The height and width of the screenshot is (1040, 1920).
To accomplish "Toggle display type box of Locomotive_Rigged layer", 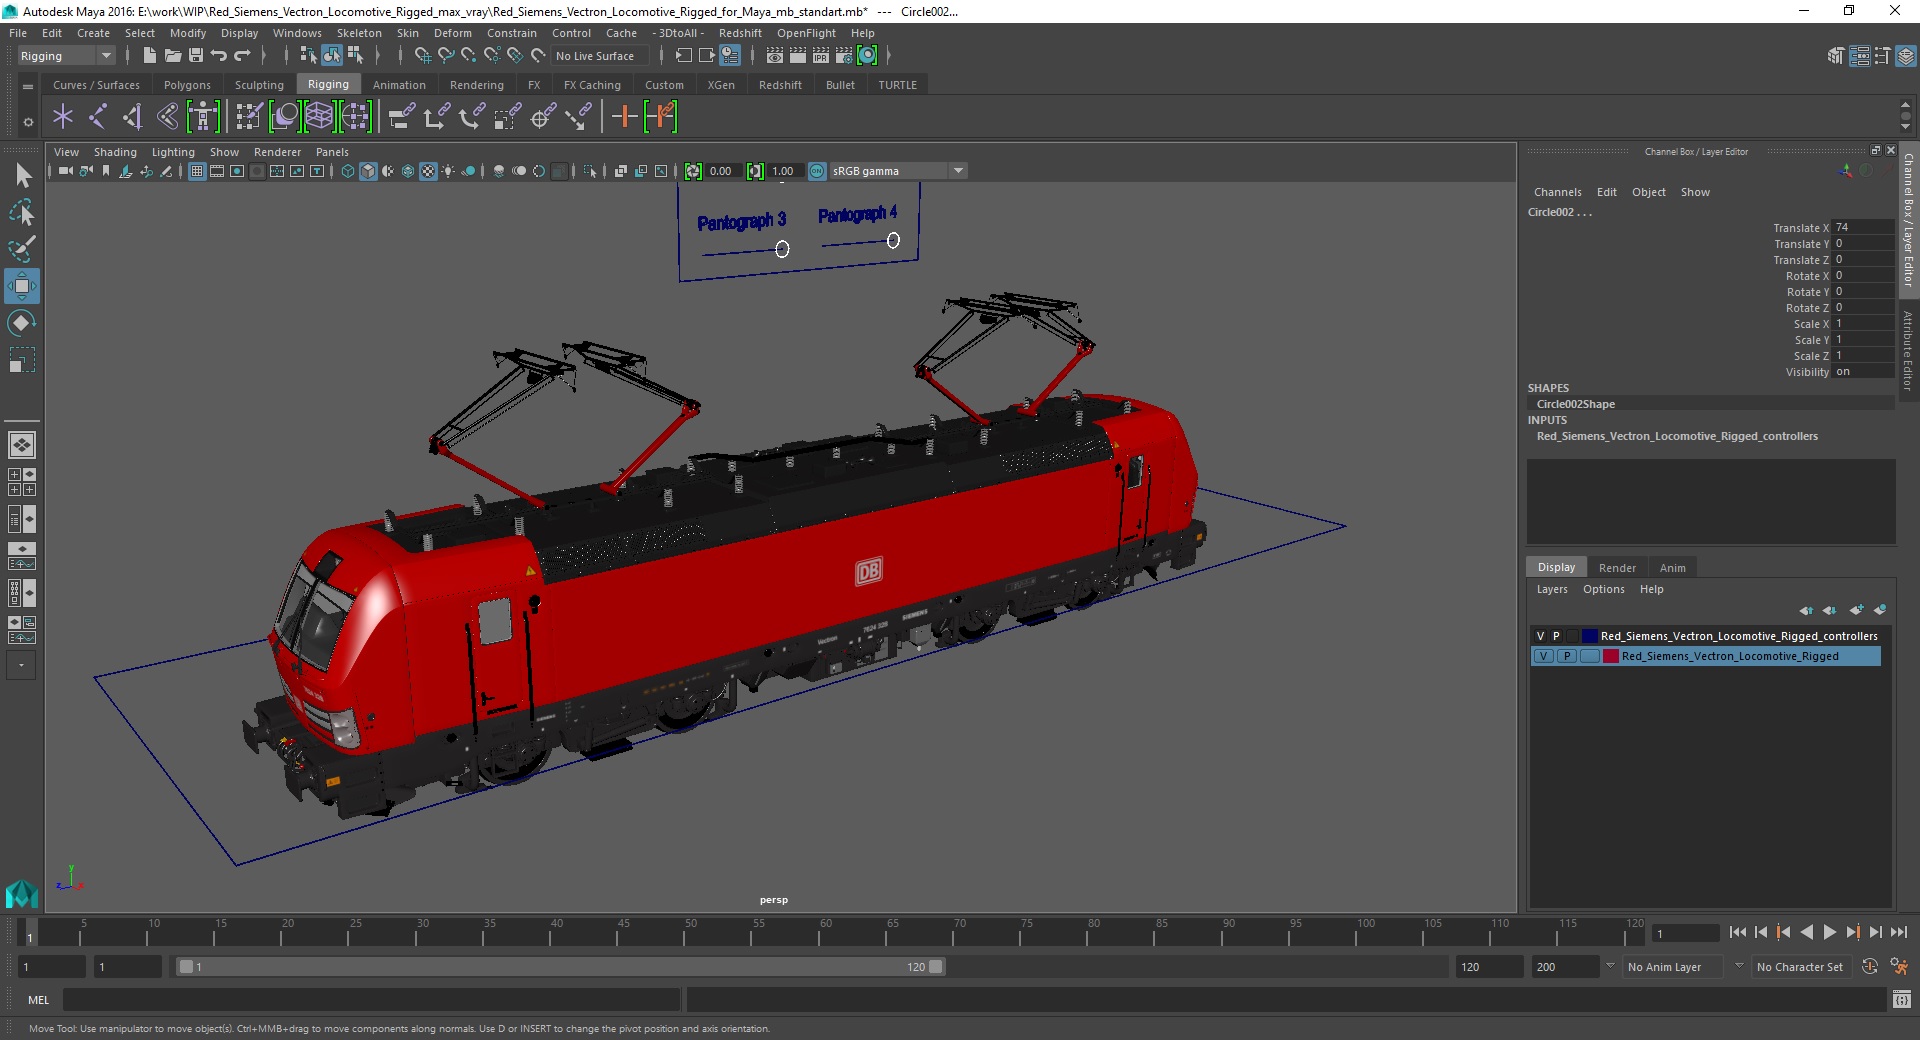I will tap(1590, 656).
